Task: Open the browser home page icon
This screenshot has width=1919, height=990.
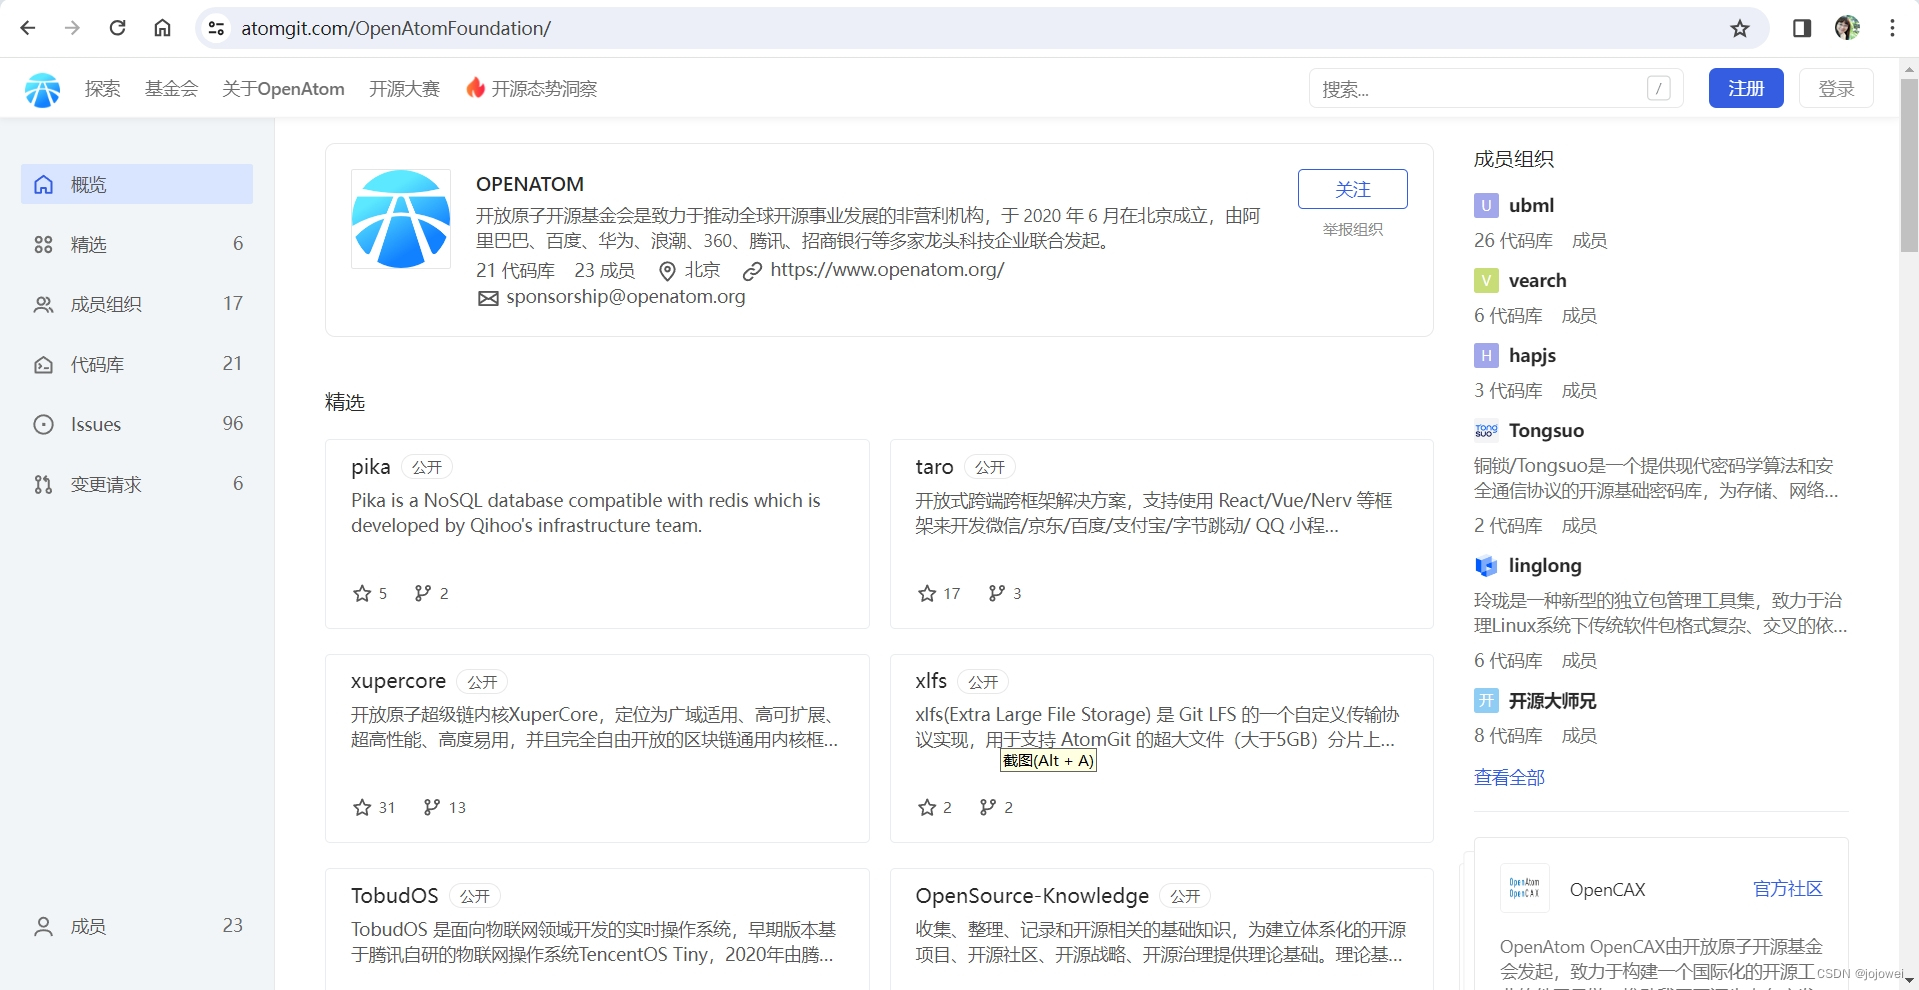Action: point(162,28)
